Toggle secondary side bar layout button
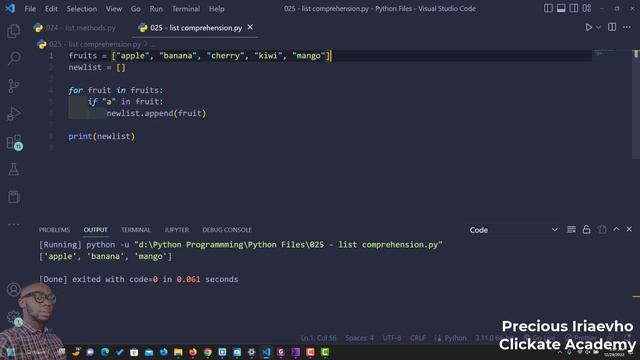The width and height of the screenshot is (640, 360). tap(574, 8)
